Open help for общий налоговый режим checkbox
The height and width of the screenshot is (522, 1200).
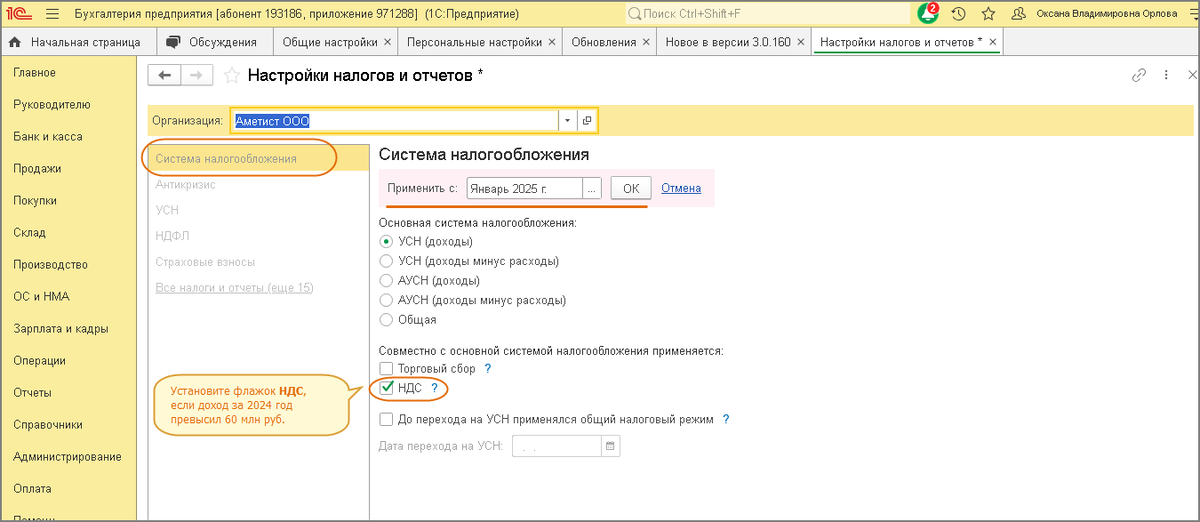[x=726, y=420]
